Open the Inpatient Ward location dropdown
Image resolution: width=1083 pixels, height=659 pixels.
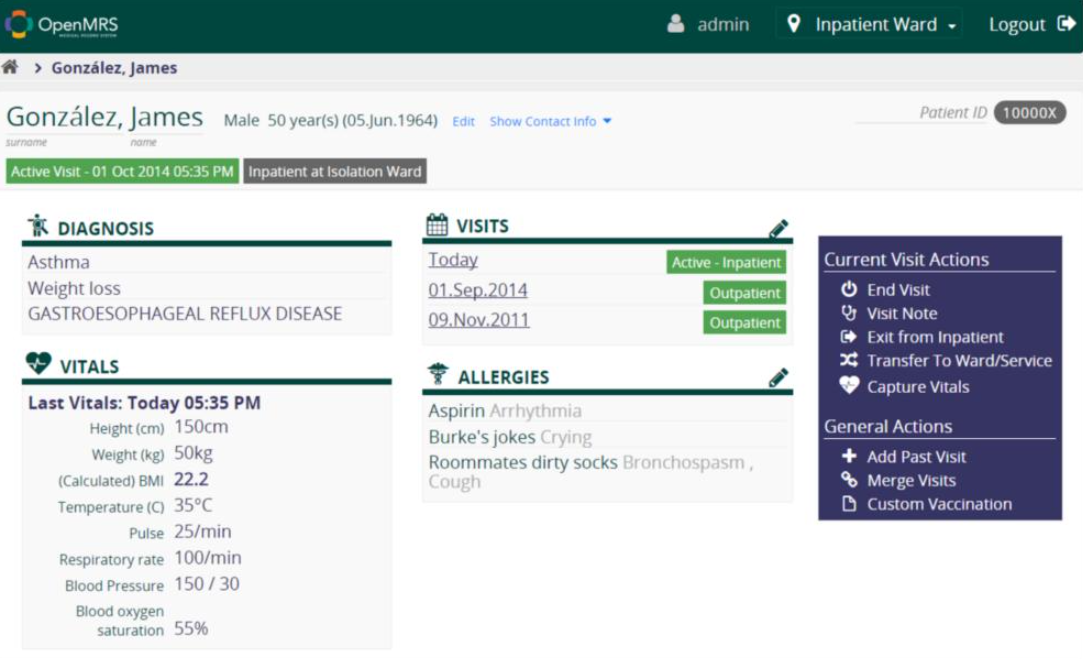[x=870, y=24]
